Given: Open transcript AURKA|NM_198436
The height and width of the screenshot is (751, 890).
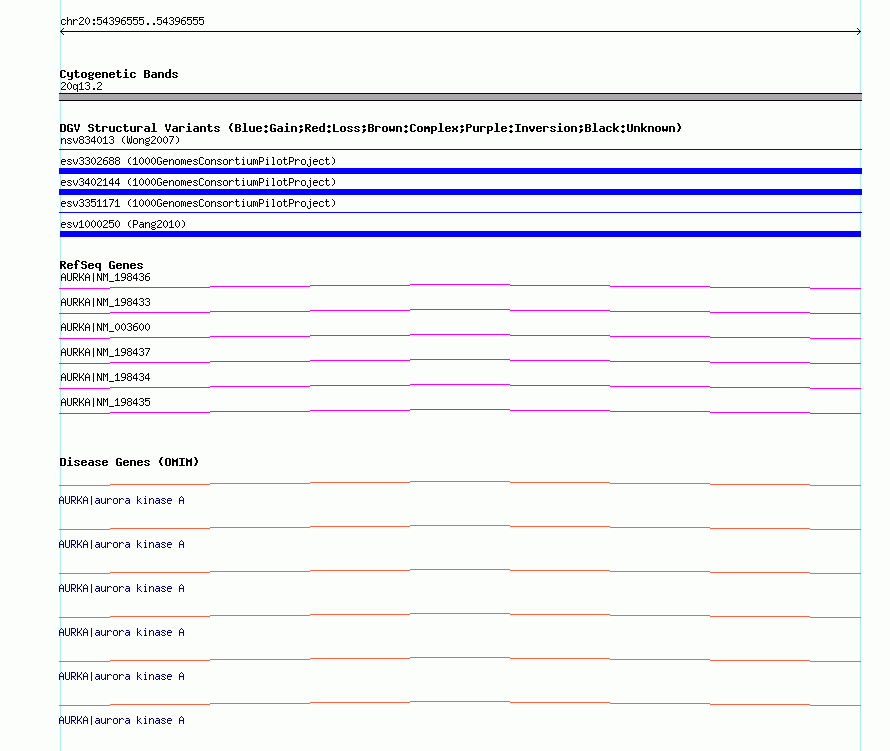Looking at the screenshot, I should coord(105,278).
